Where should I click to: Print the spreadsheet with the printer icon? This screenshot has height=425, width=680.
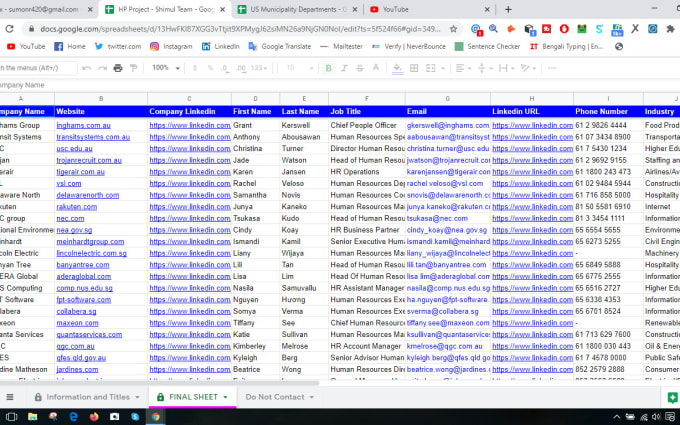pyautogui.click(x=118, y=68)
